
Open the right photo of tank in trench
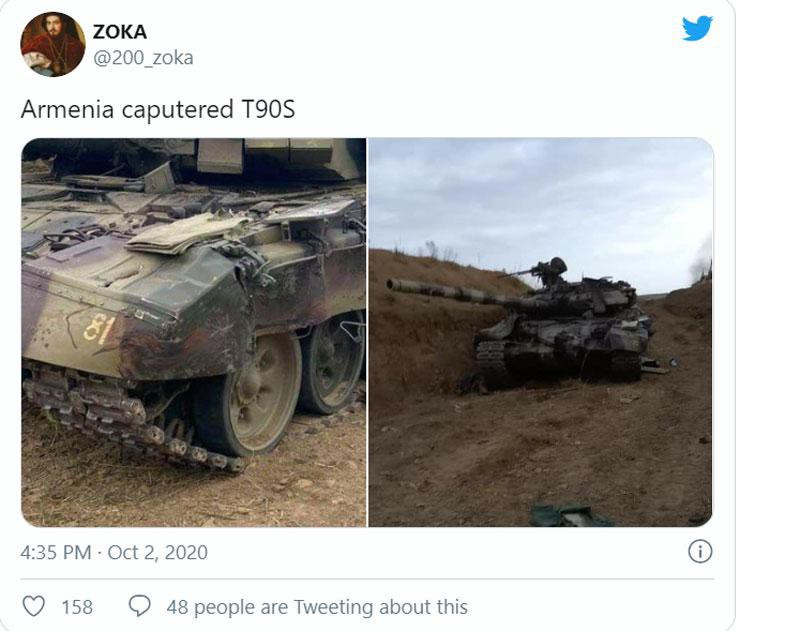pos(540,332)
